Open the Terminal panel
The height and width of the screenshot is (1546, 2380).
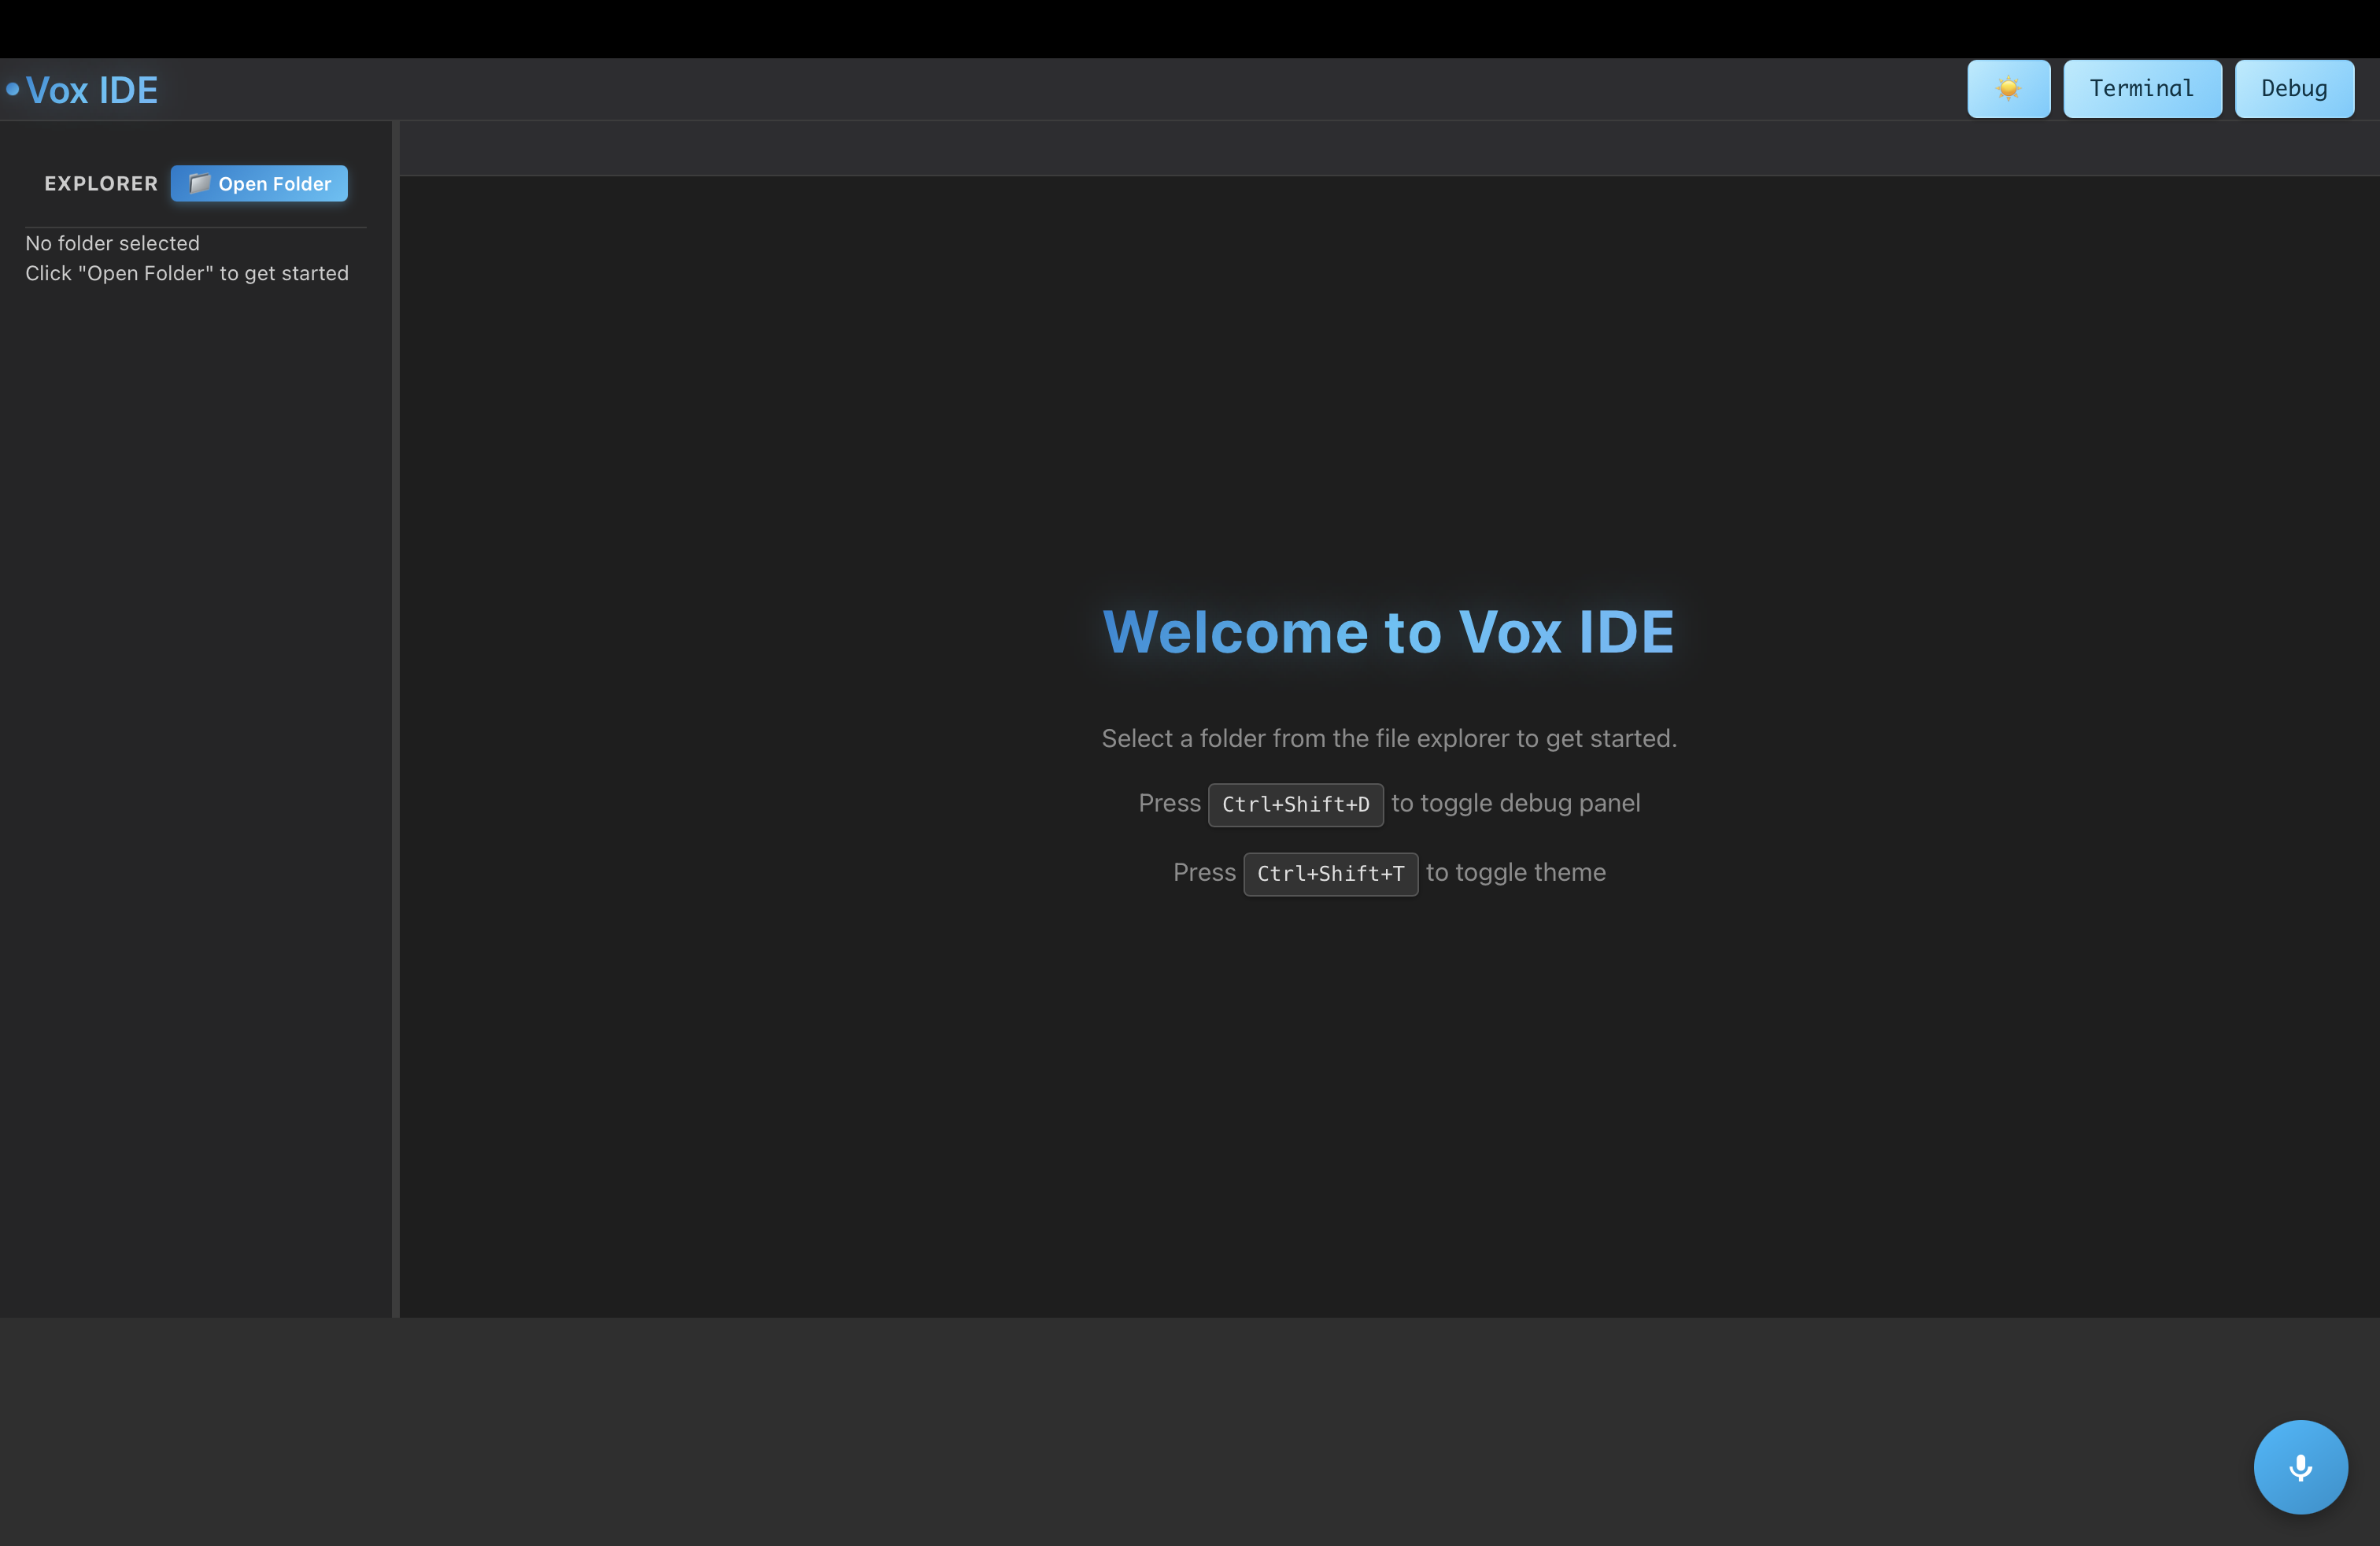click(x=2142, y=89)
